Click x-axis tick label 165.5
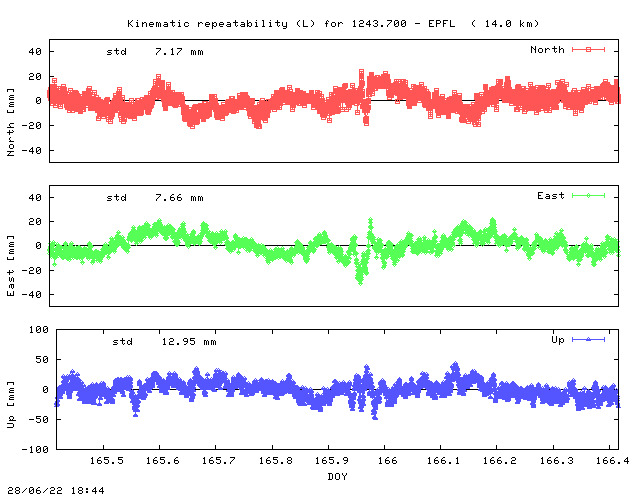The width and height of the screenshot is (640, 496). click(107, 460)
